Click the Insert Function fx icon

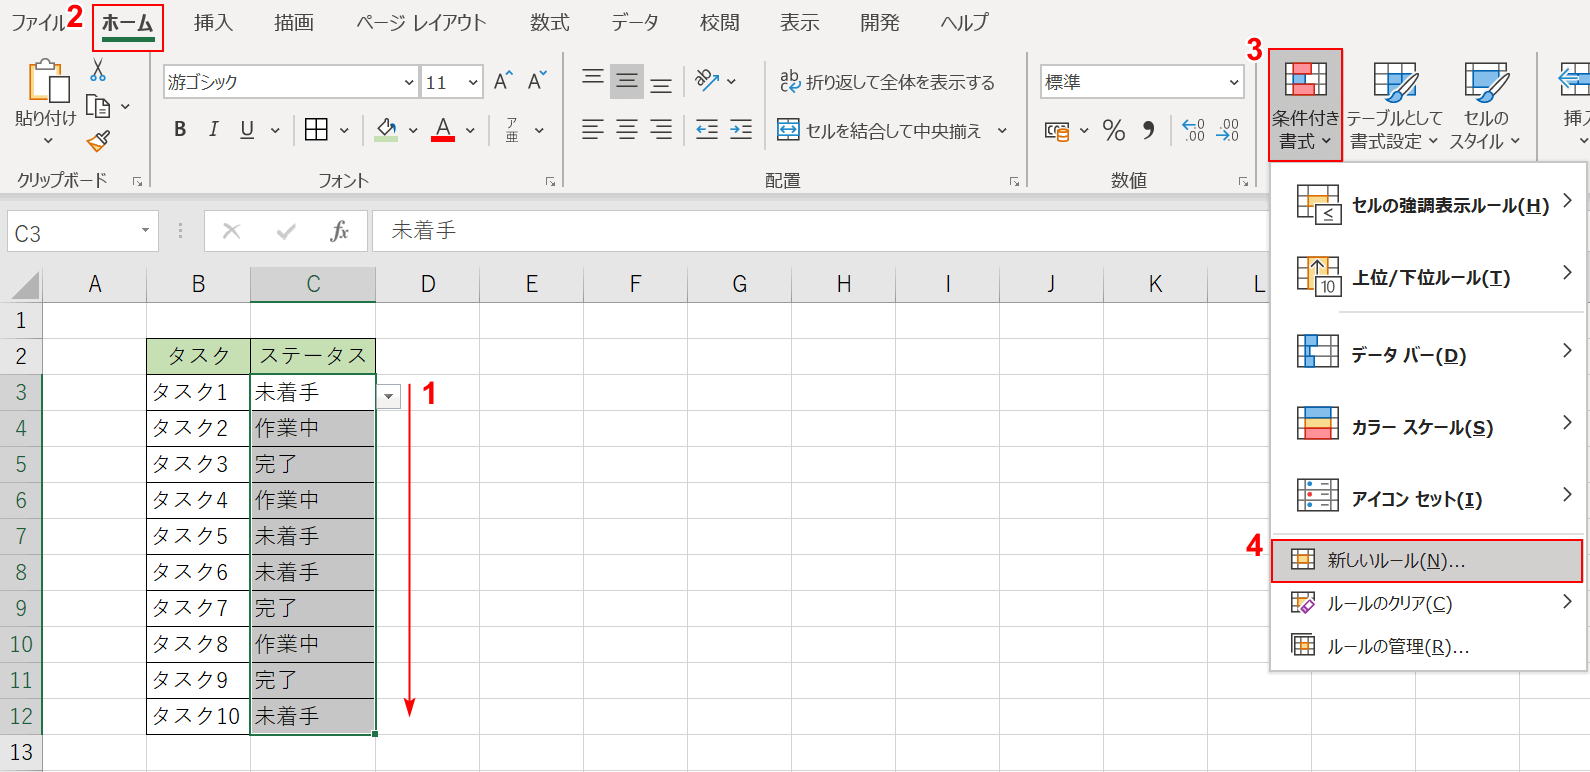tap(339, 231)
